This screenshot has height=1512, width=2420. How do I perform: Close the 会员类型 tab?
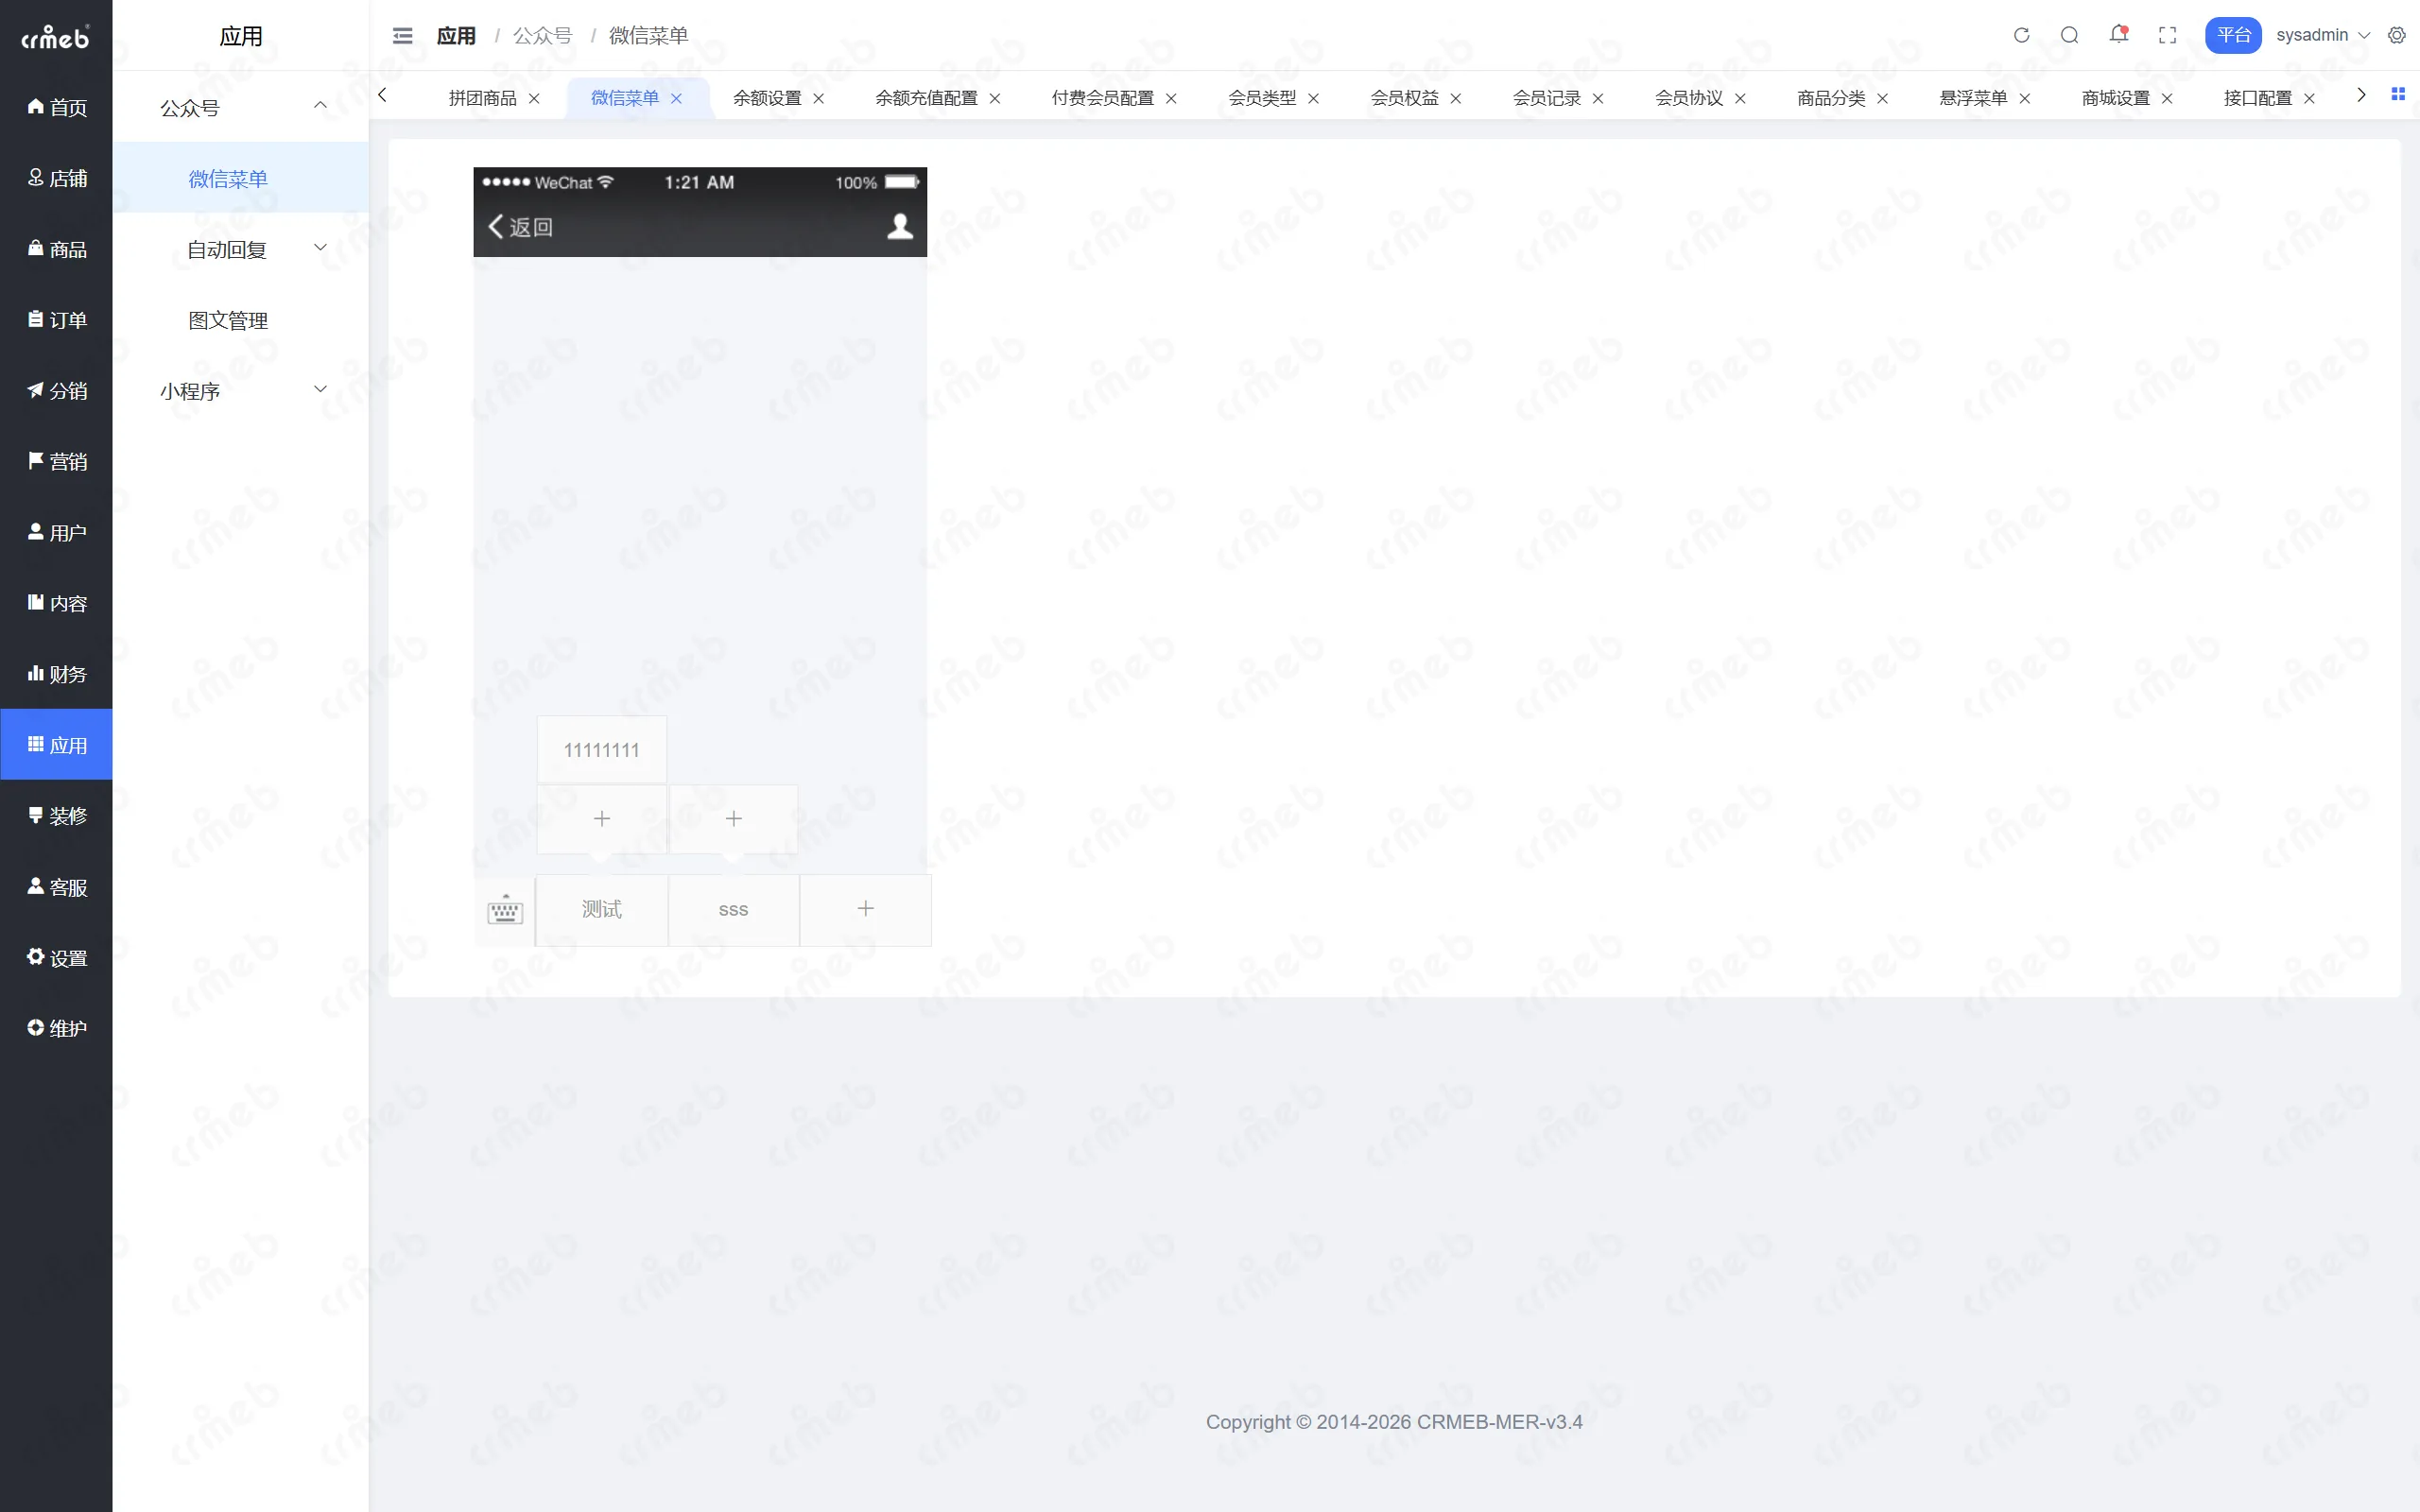1313,98
